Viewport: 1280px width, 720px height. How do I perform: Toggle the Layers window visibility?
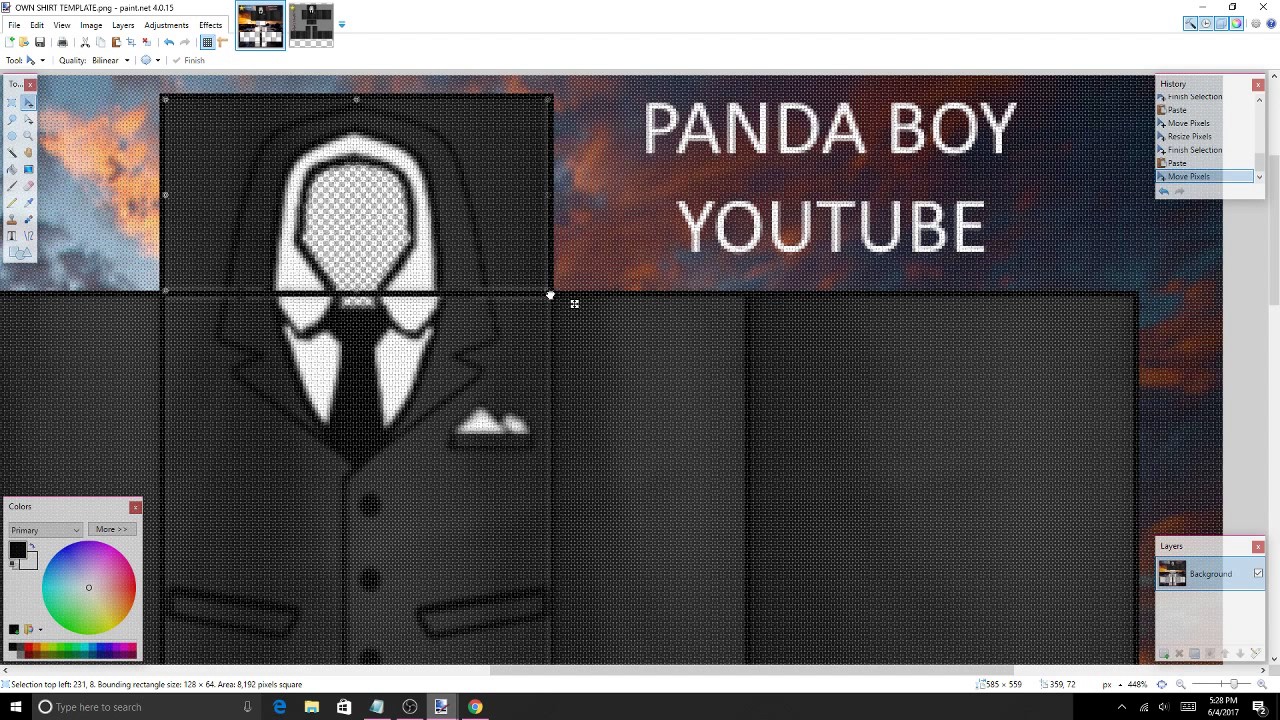click(x=1221, y=24)
